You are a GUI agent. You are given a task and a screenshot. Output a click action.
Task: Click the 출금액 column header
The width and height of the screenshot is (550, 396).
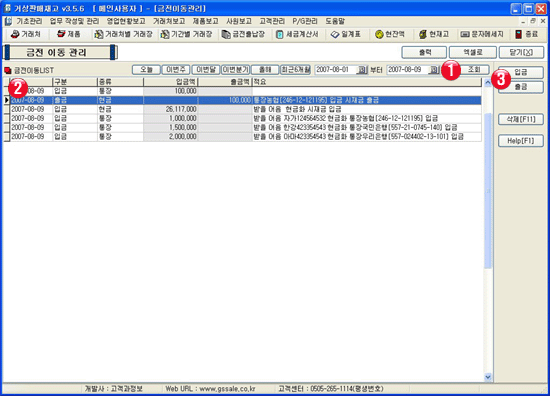tap(225, 82)
